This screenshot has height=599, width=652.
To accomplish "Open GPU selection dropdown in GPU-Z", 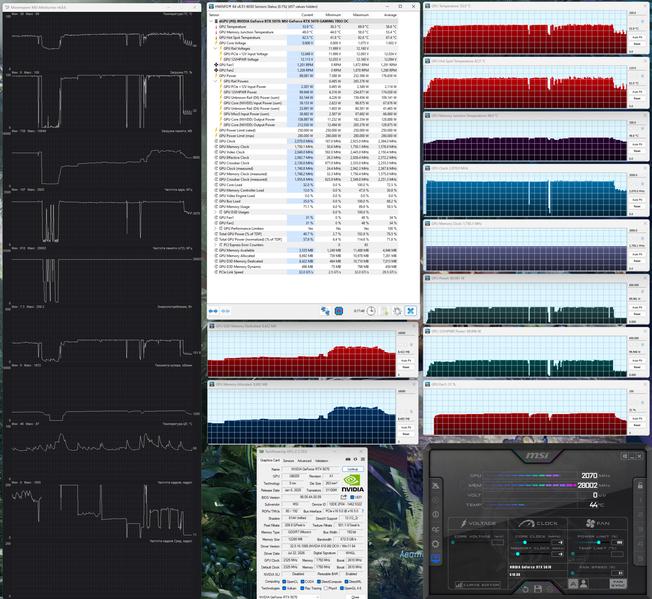I will click(x=289, y=597).
